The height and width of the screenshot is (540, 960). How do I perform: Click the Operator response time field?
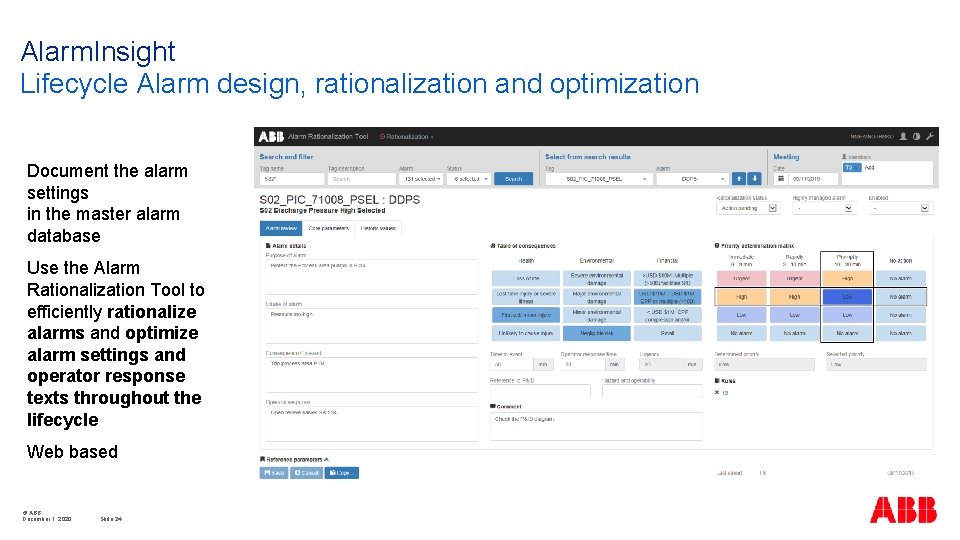[x=583, y=364]
